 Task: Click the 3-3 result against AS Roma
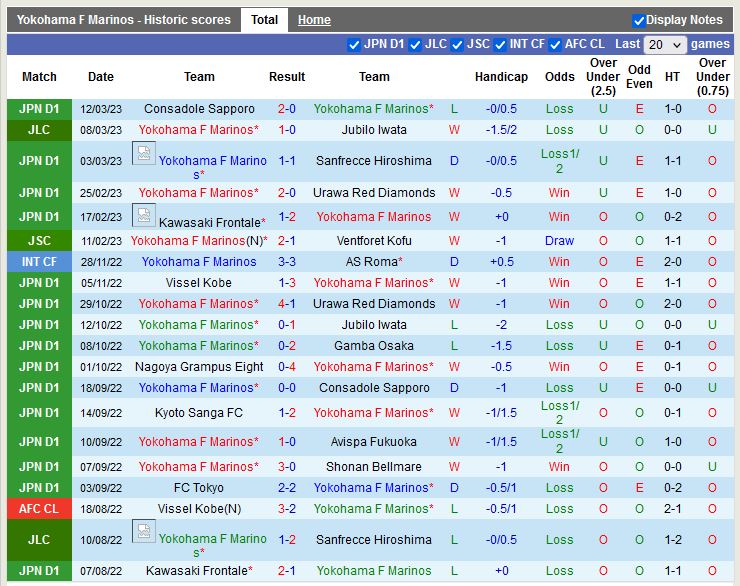[287, 262]
